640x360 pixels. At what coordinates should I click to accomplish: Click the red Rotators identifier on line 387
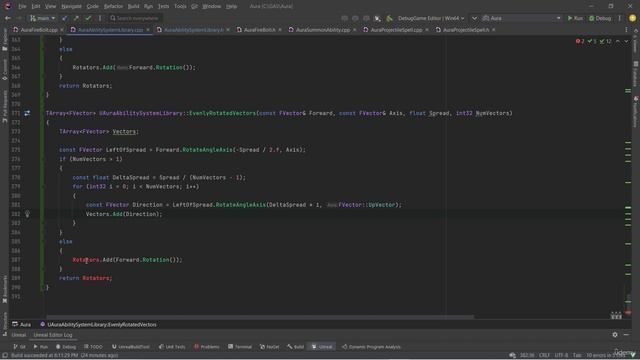point(86,260)
